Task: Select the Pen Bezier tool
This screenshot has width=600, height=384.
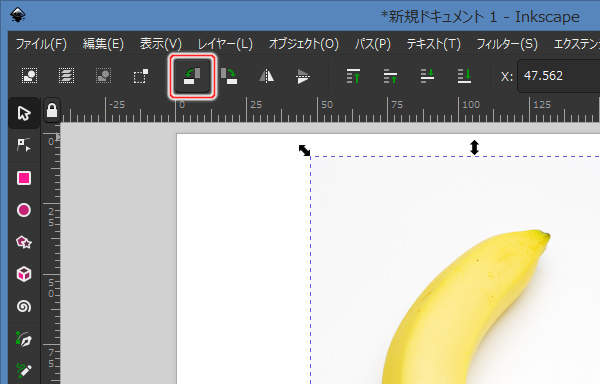Action: tap(24, 339)
